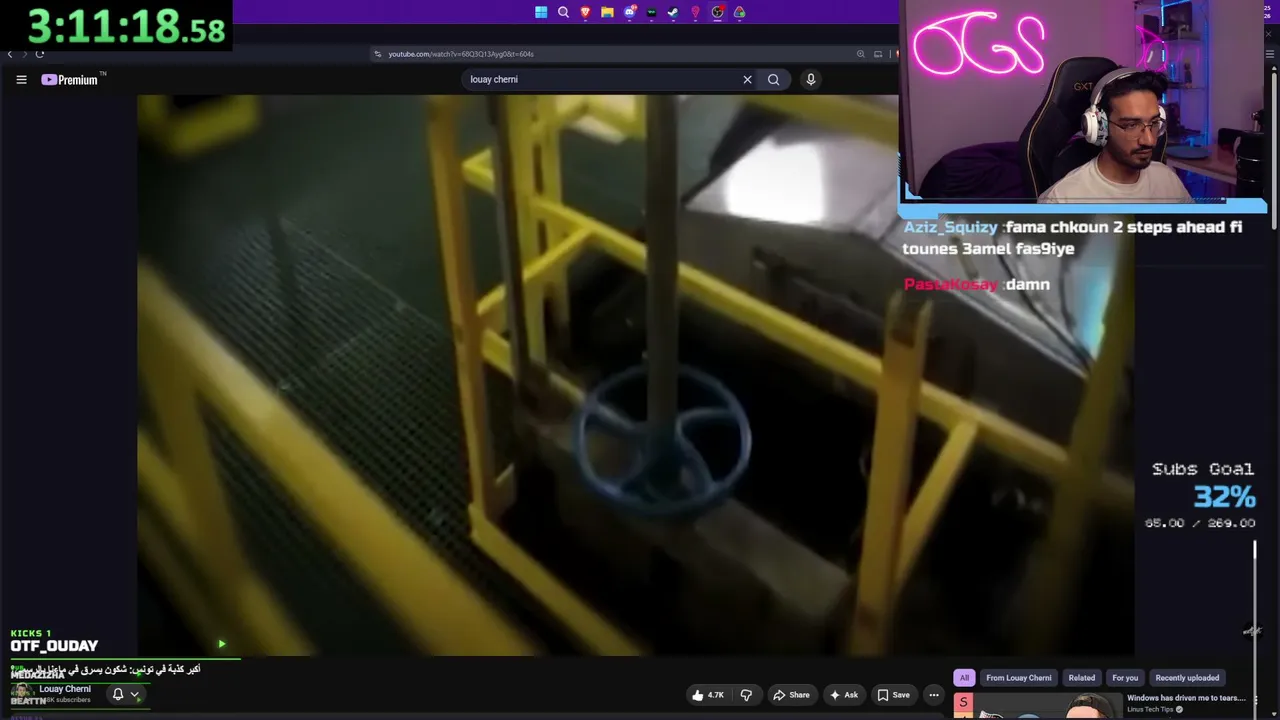Open the browser zoom control icon
The height and width of the screenshot is (720, 1280).
tap(860, 54)
